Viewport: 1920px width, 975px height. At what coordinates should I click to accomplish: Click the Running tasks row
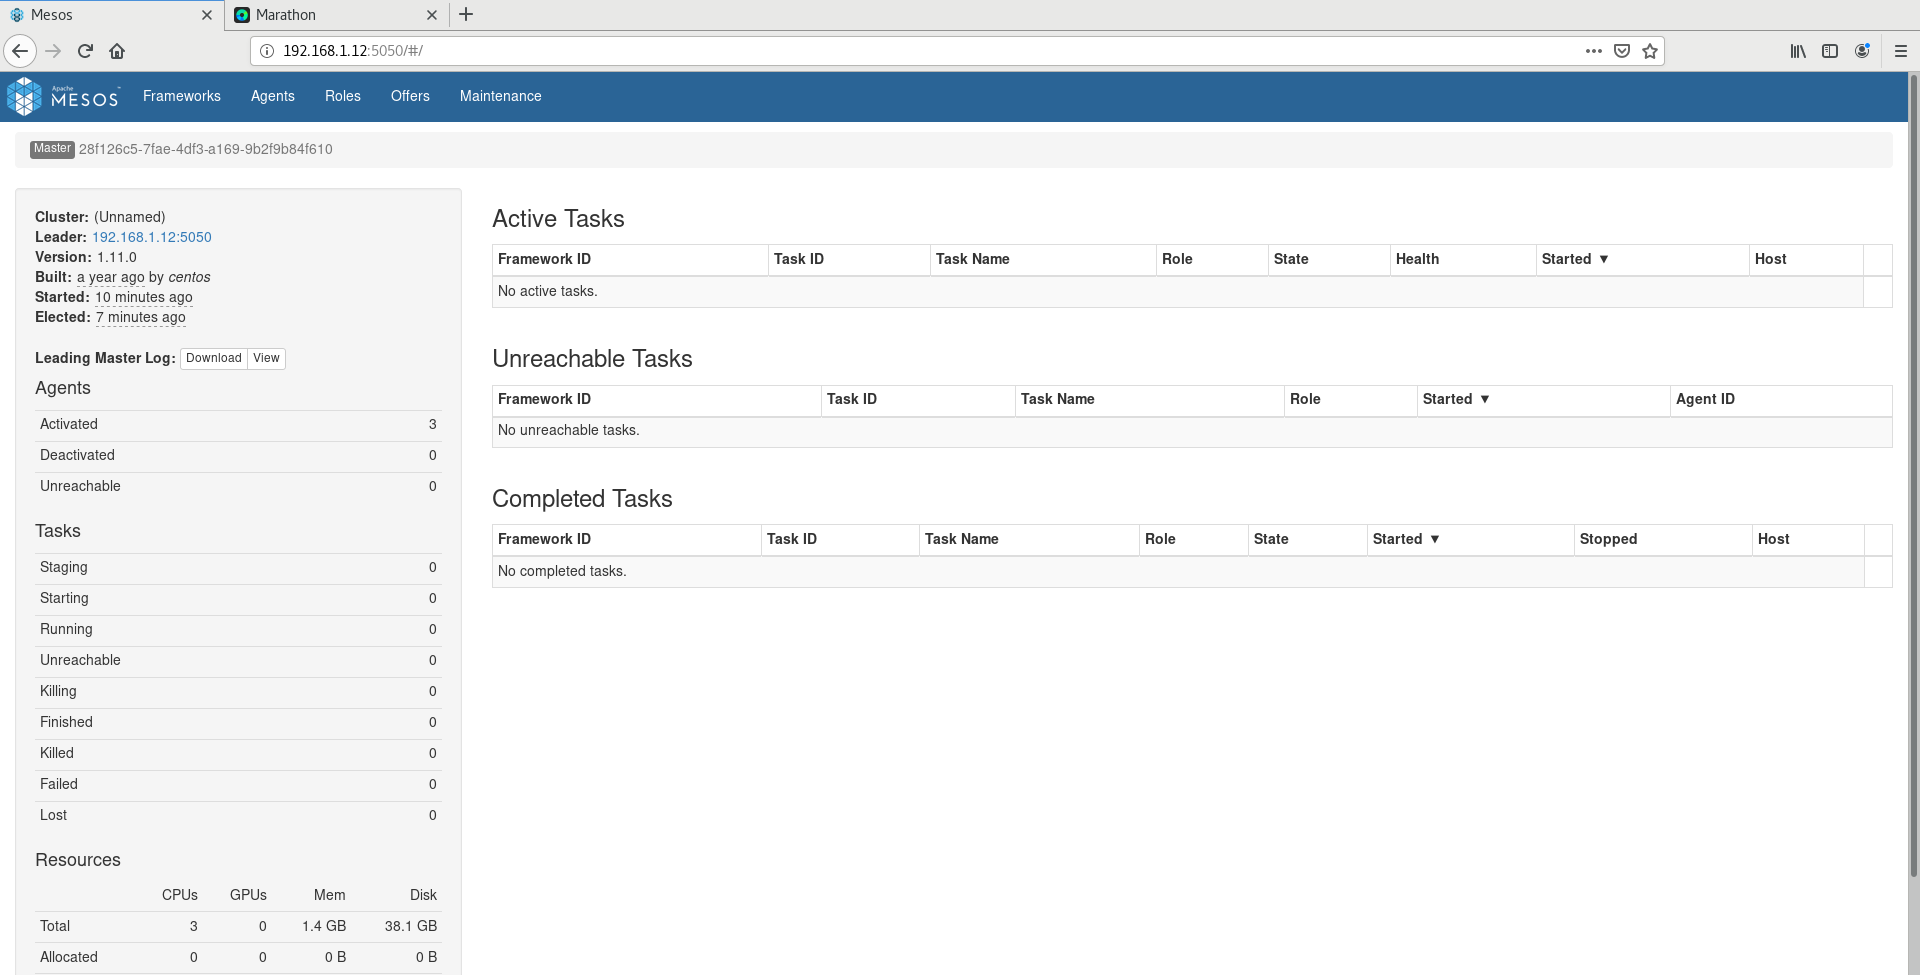238,629
